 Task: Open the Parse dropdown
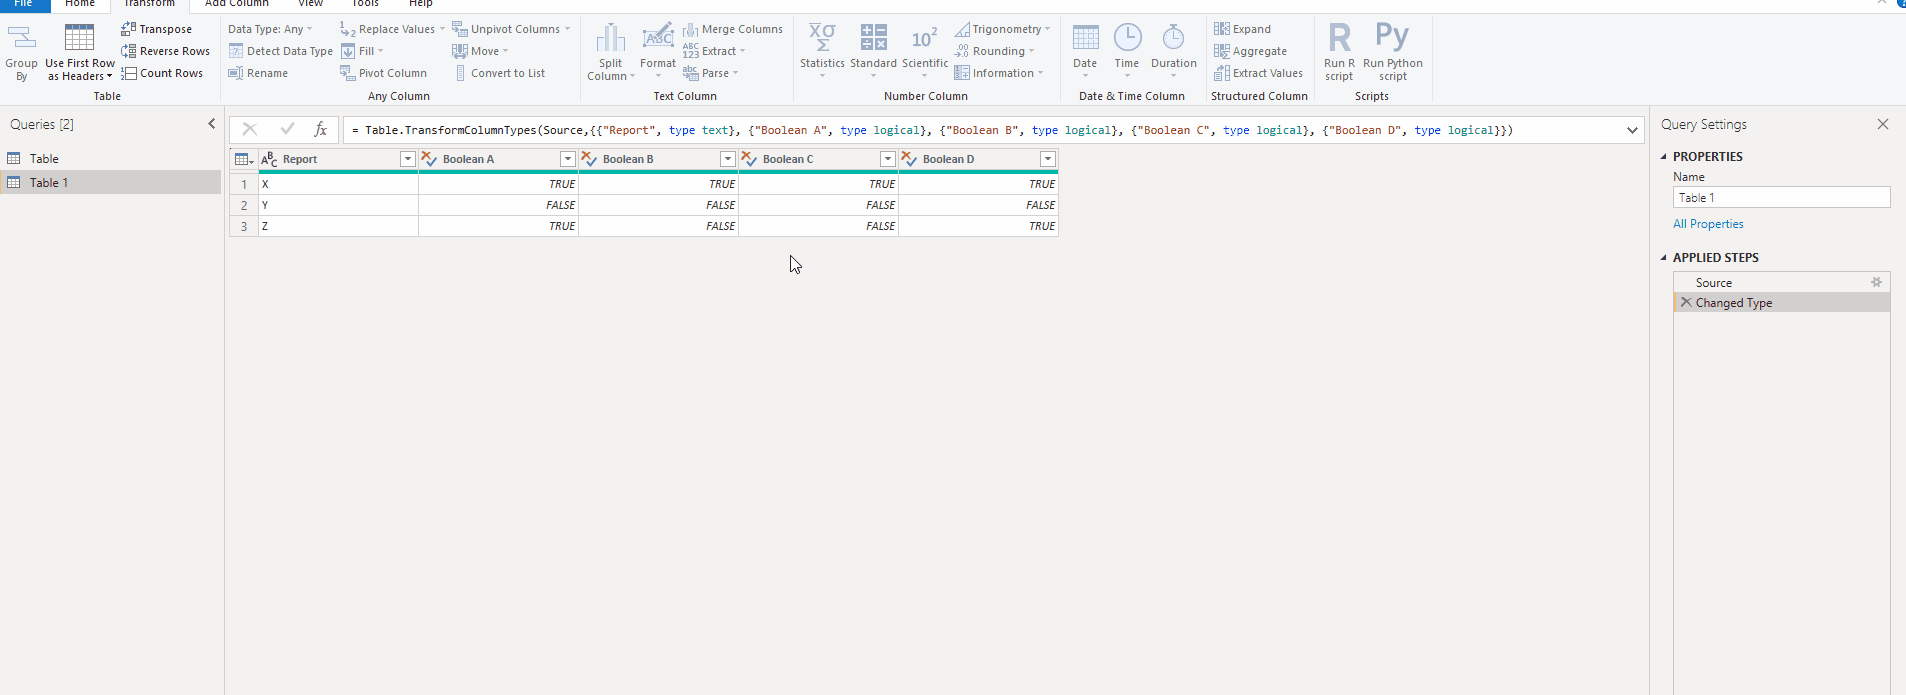(711, 73)
